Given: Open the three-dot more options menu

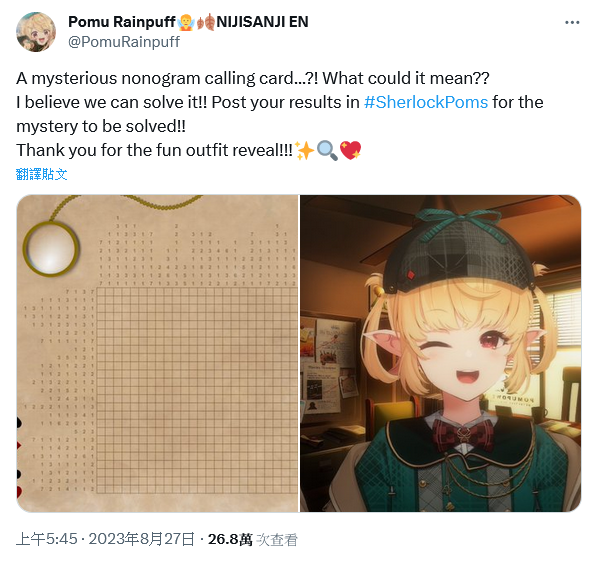Looking at the screenshot, I should click(572, 23).
